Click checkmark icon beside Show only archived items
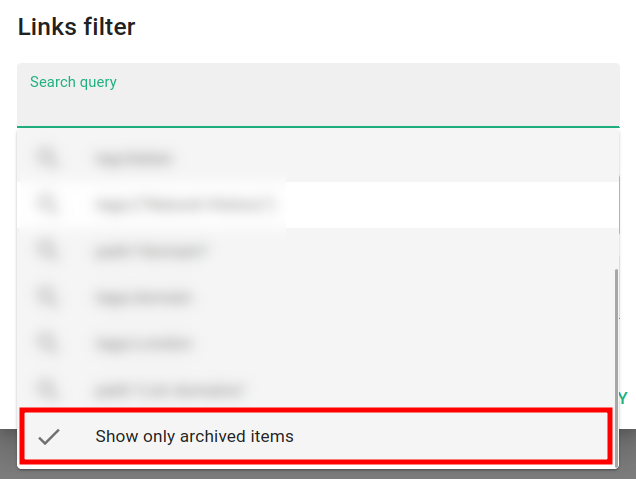 pos(48,436)
